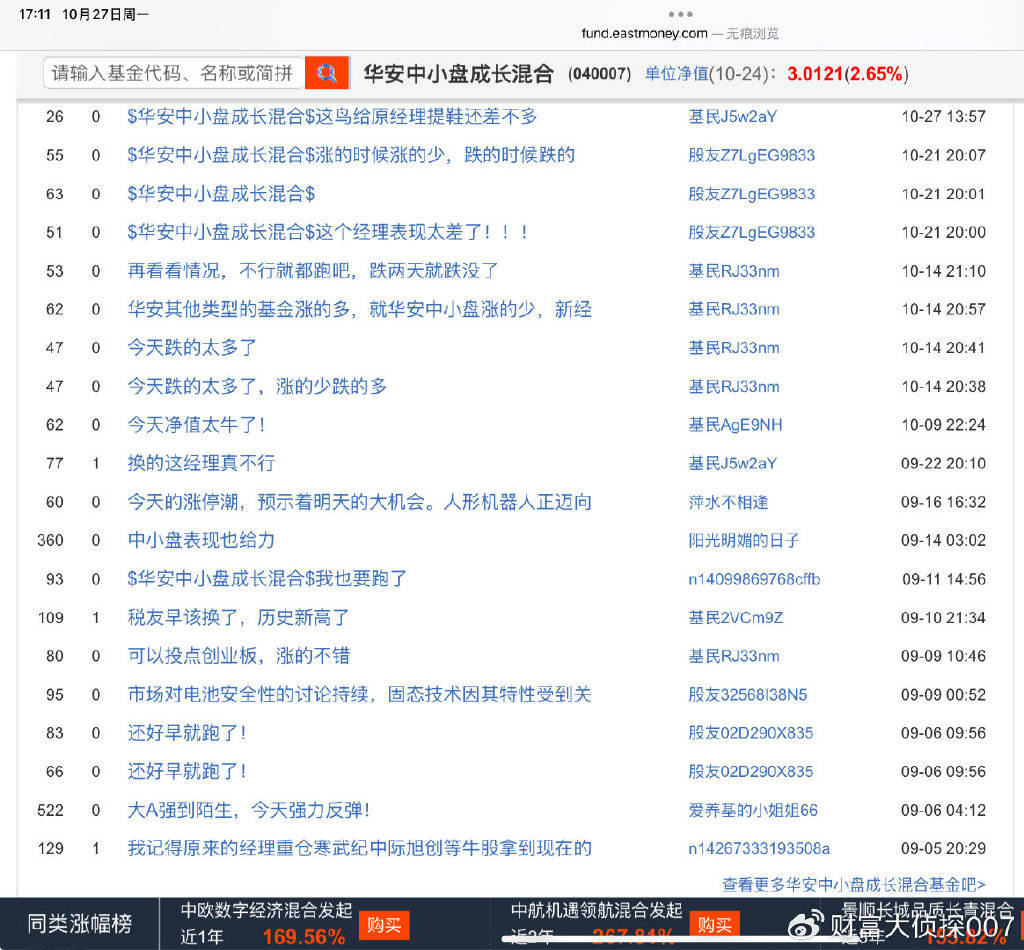Open post '可以投点创业板,涨的不错'
The image size is (1024, 950).
click(x=238, y=656)
